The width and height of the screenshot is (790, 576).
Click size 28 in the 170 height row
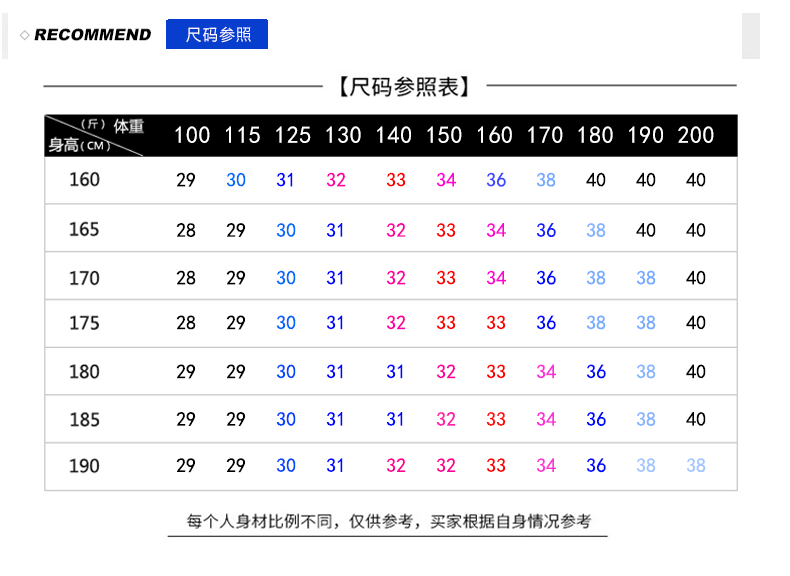(x=185, y=278)
